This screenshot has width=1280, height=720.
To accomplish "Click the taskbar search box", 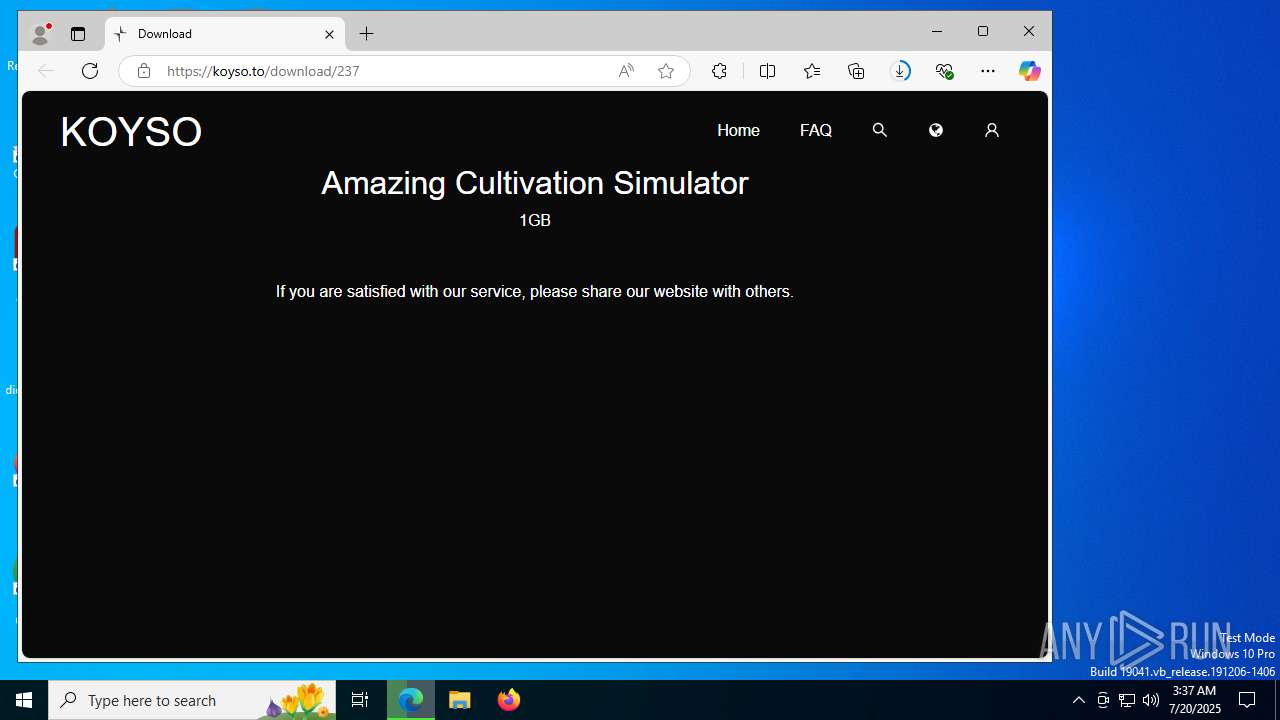I will pos(192,700).
